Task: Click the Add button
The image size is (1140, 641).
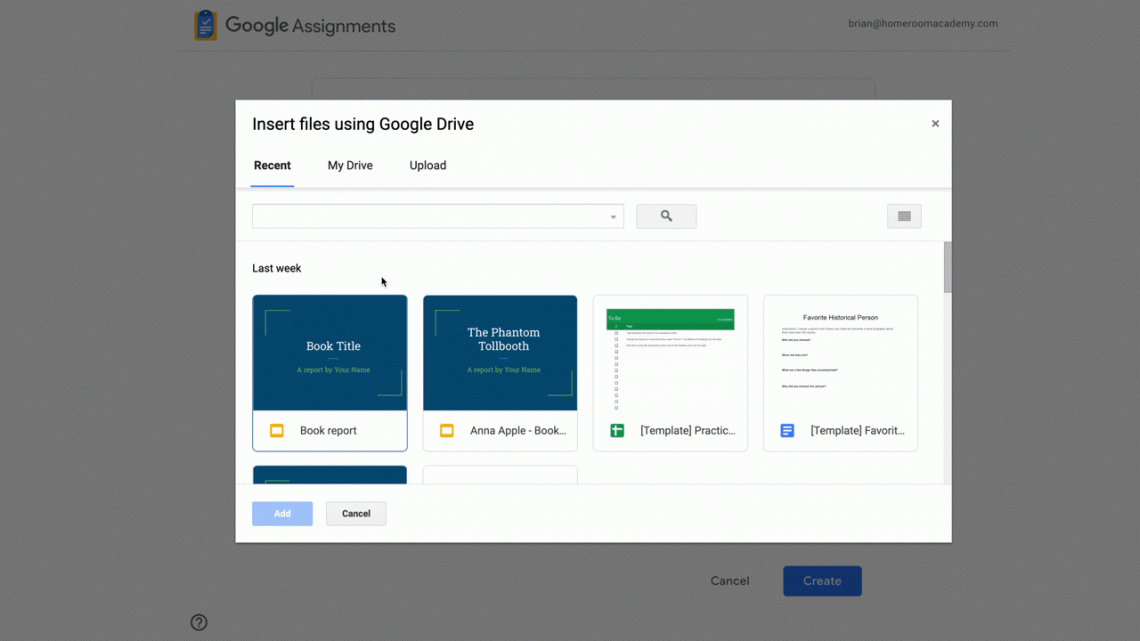Action: (x=282, y=513)
